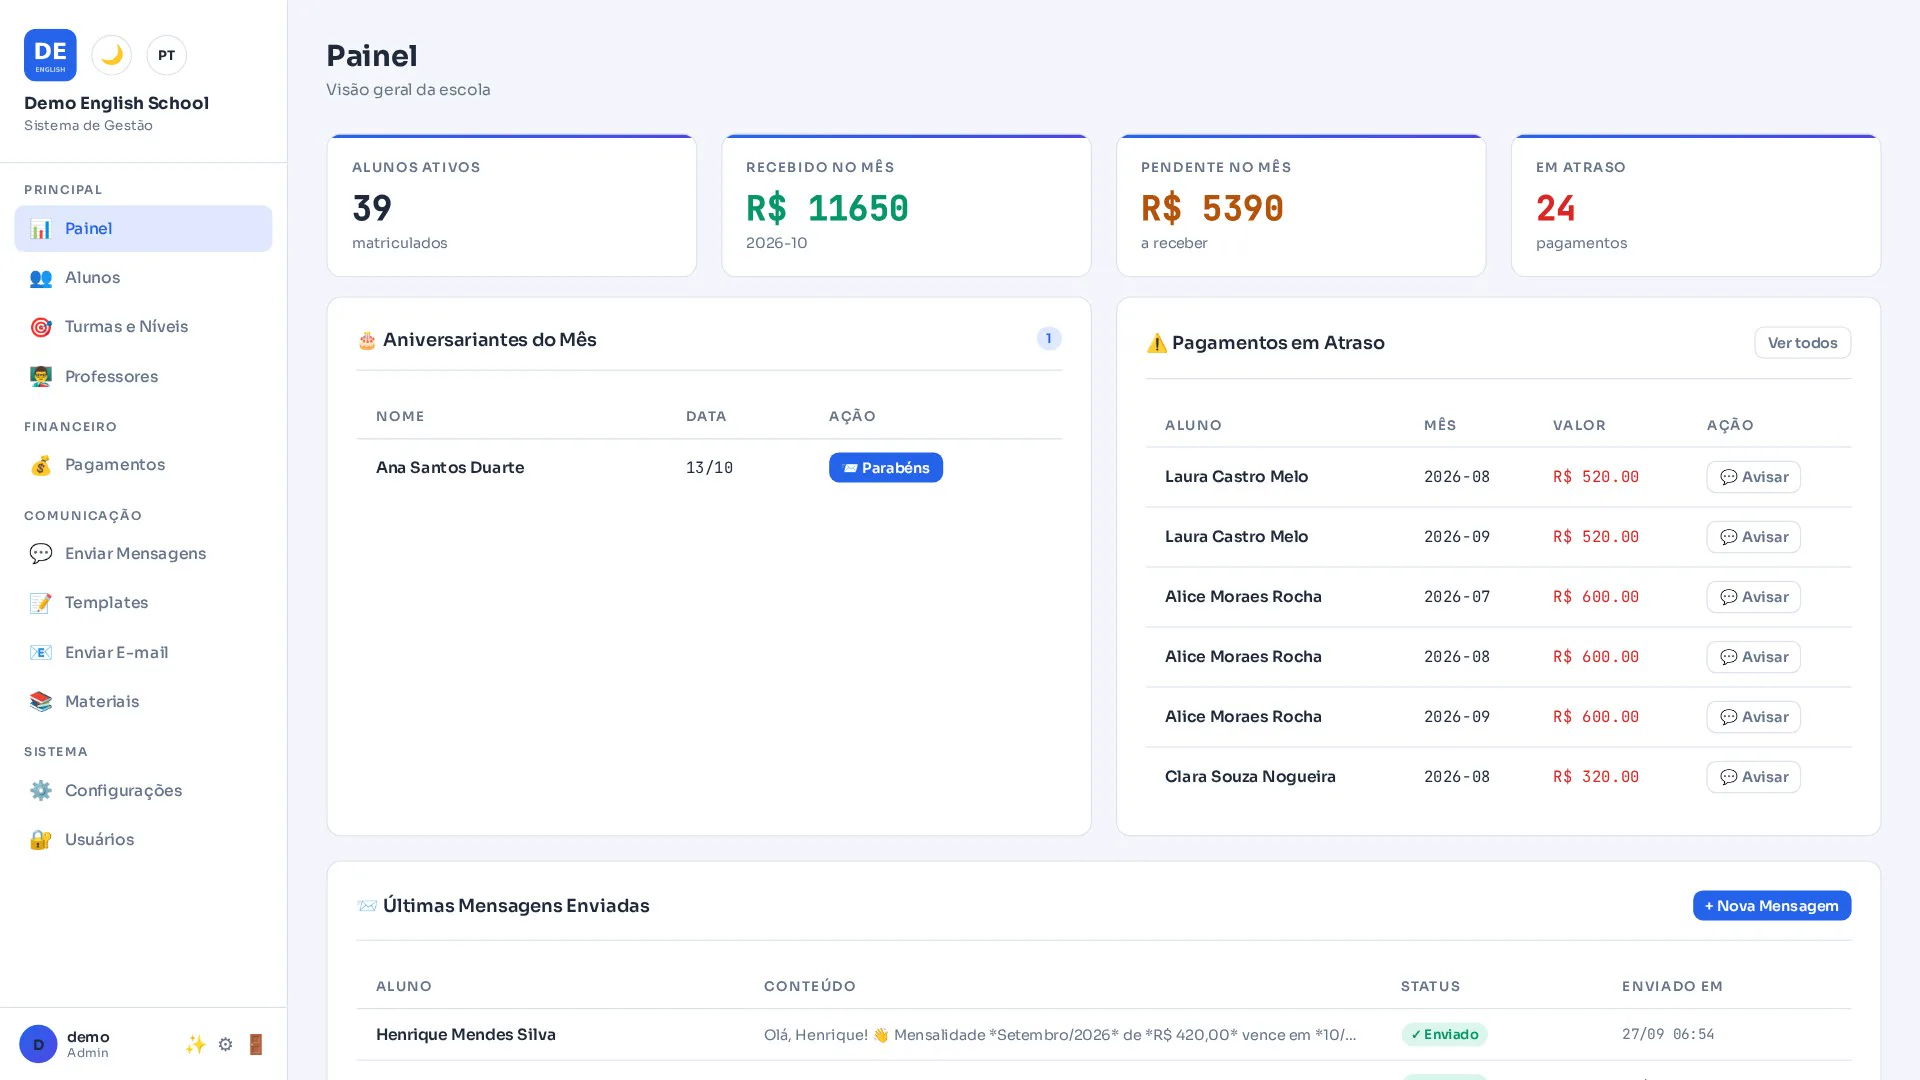Viewport: 1920px width, 1080px height.
Task: Click Avisar for Laura Castro Melo 2026-09
Action: 1753,537
